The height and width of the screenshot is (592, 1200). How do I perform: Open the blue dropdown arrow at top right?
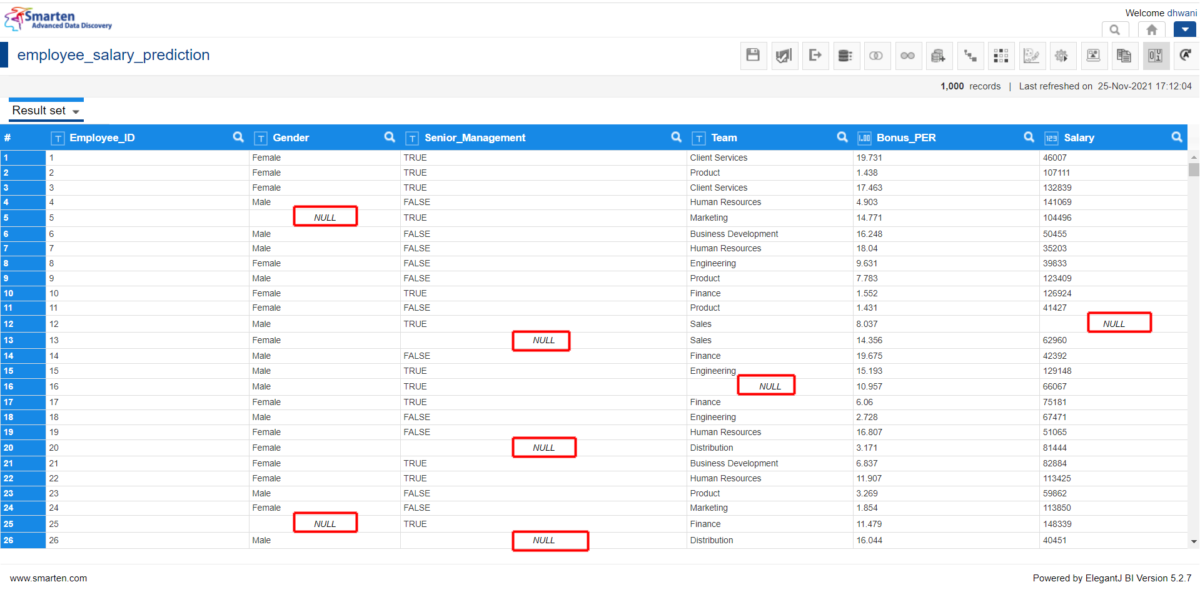point(1185,29)
